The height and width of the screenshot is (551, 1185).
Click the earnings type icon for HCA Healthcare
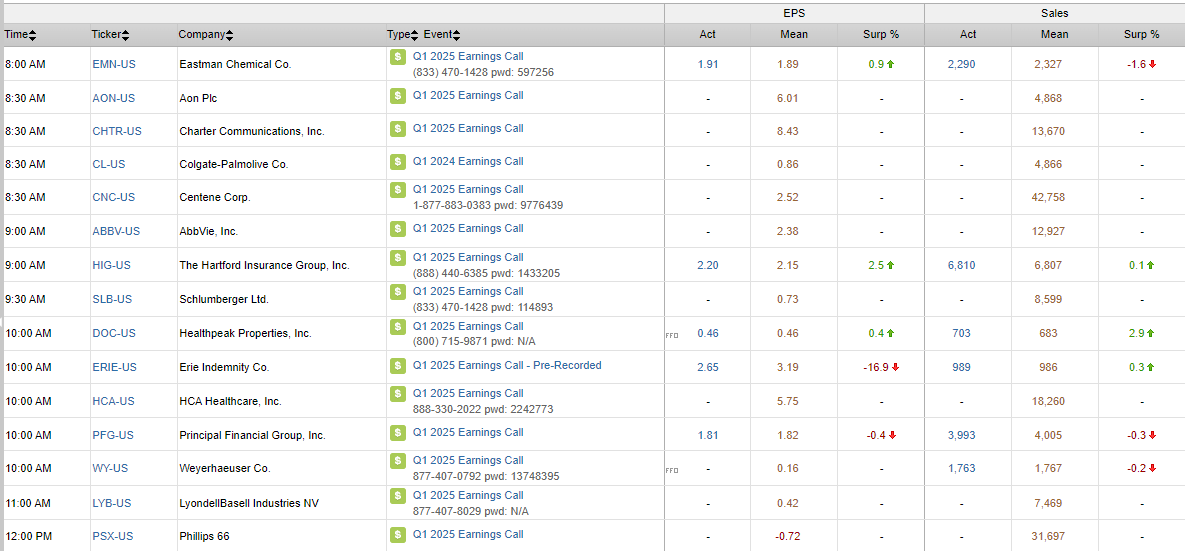(398, 394)
